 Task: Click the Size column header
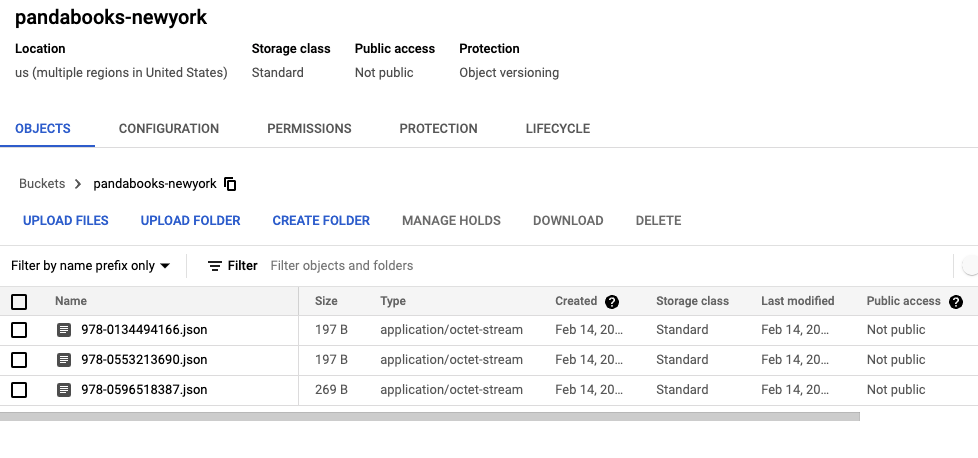(x=326, y=301)
